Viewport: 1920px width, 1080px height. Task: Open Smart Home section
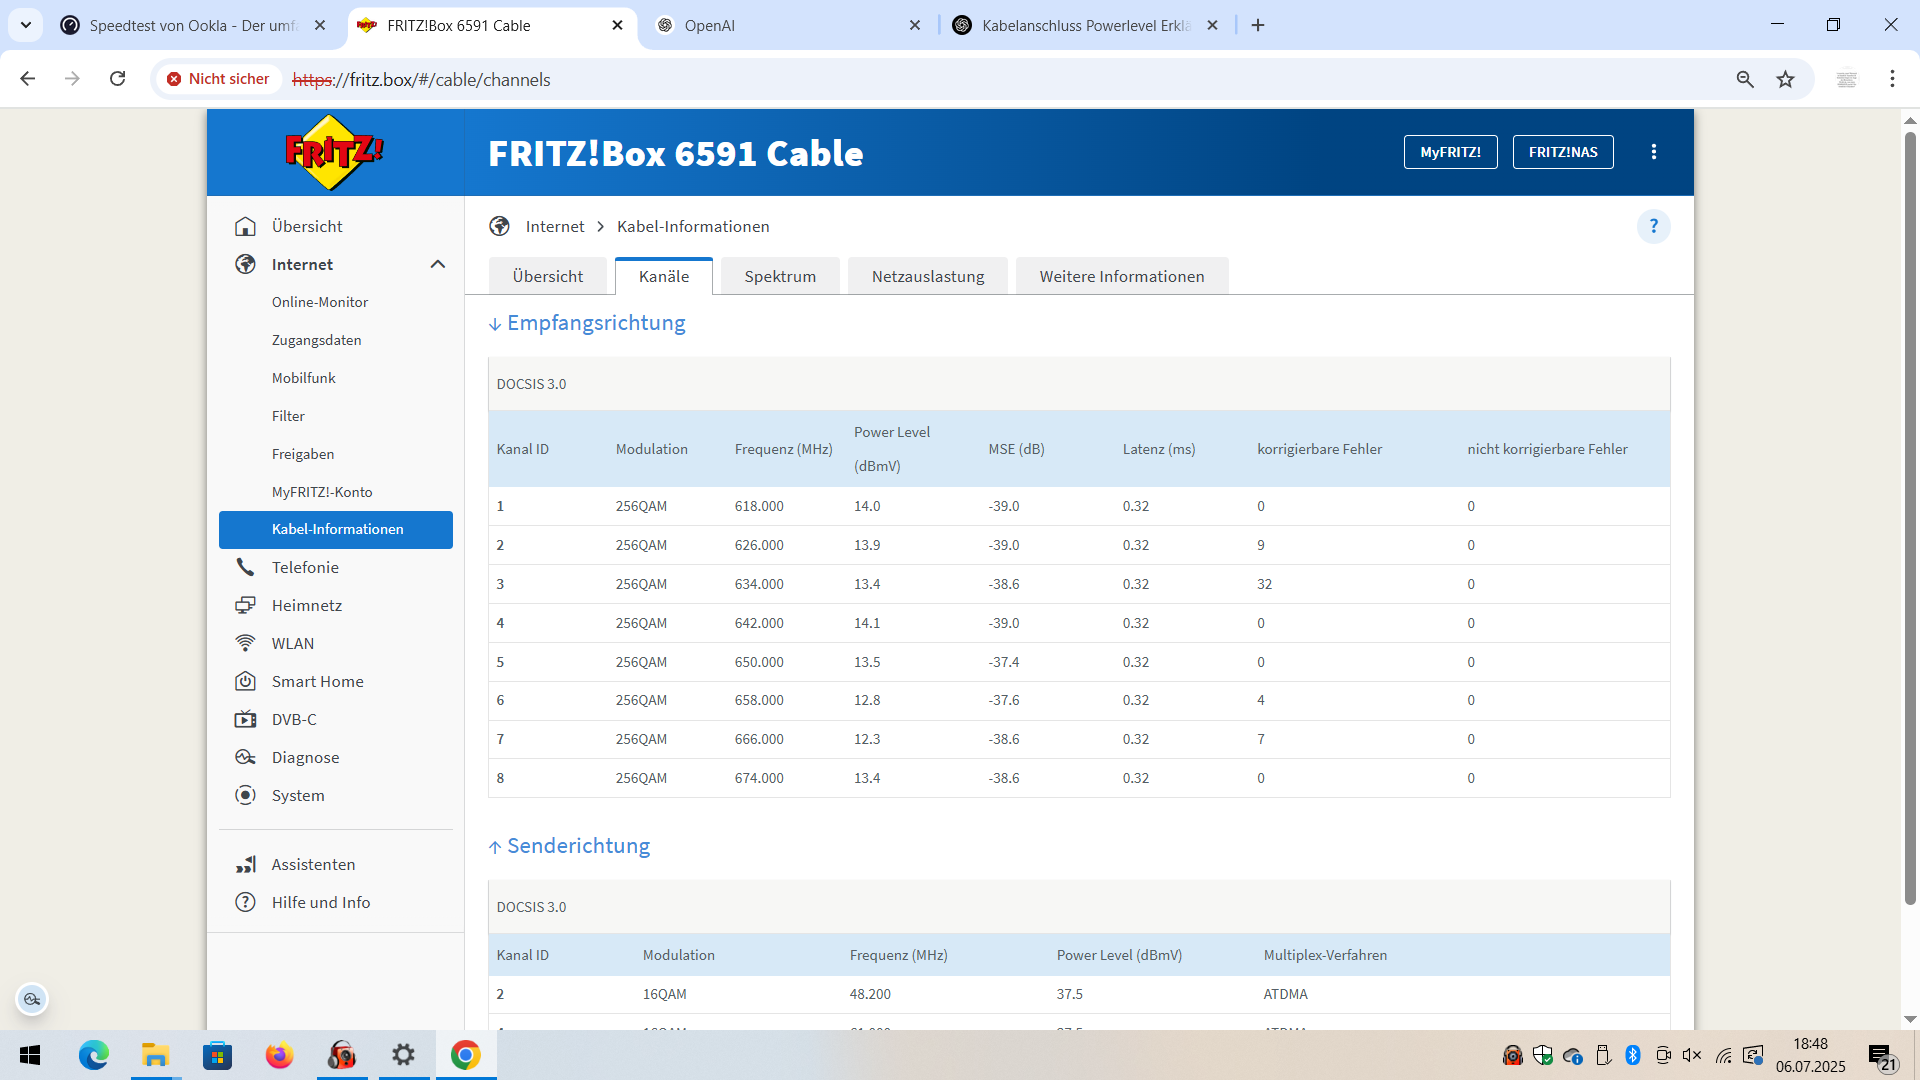[317, 681]
